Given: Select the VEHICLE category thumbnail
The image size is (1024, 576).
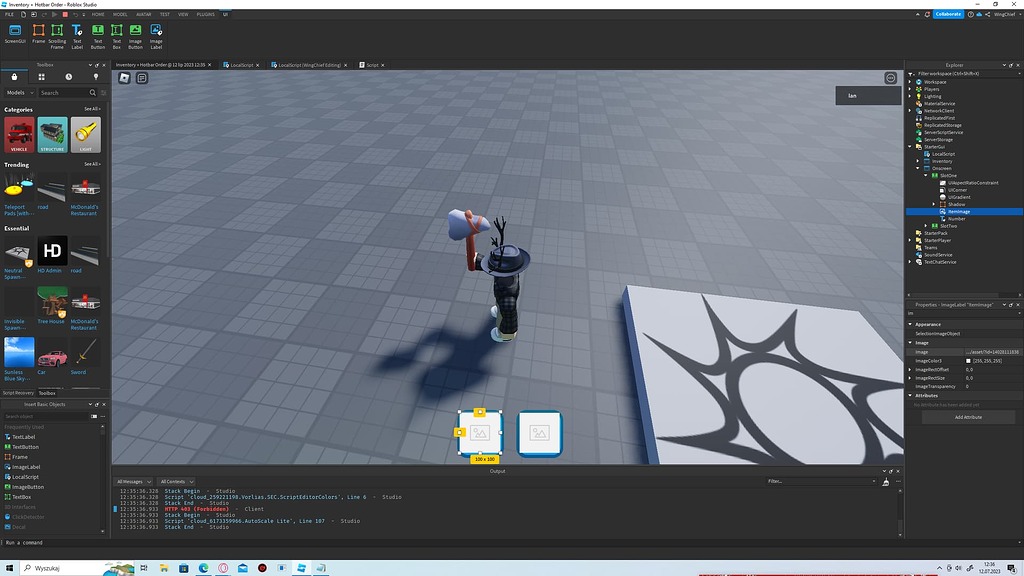Looking at the screenshot, I should coord(19,135).
